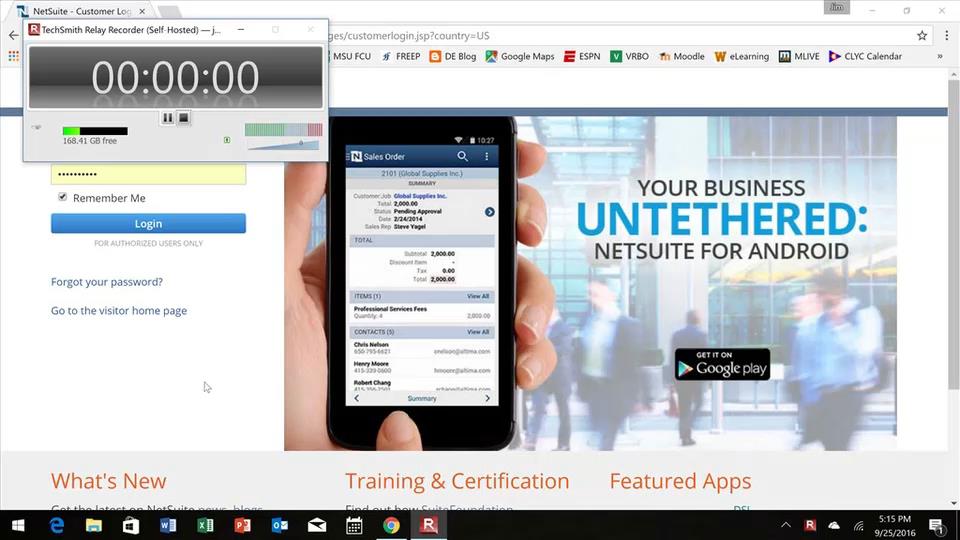Switch to Relay Recorder in the taskbar
Image resolution: width=960 pixels, height=540 pixels.
429,525
